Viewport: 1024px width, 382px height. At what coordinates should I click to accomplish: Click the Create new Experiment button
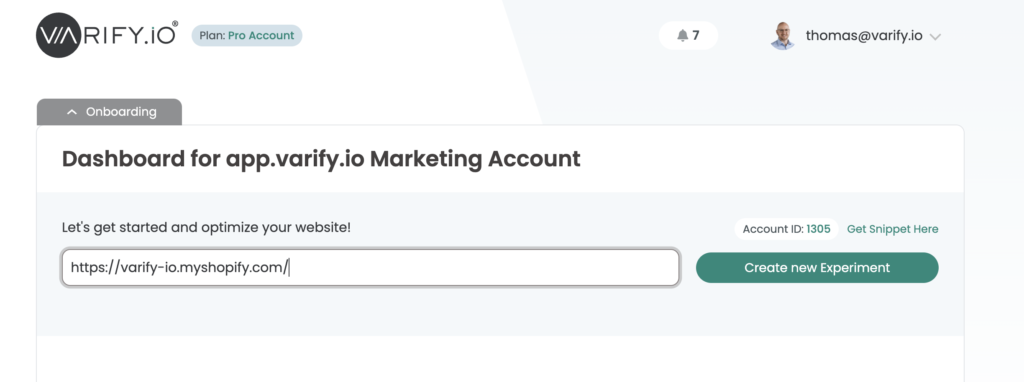coord(817,268)
